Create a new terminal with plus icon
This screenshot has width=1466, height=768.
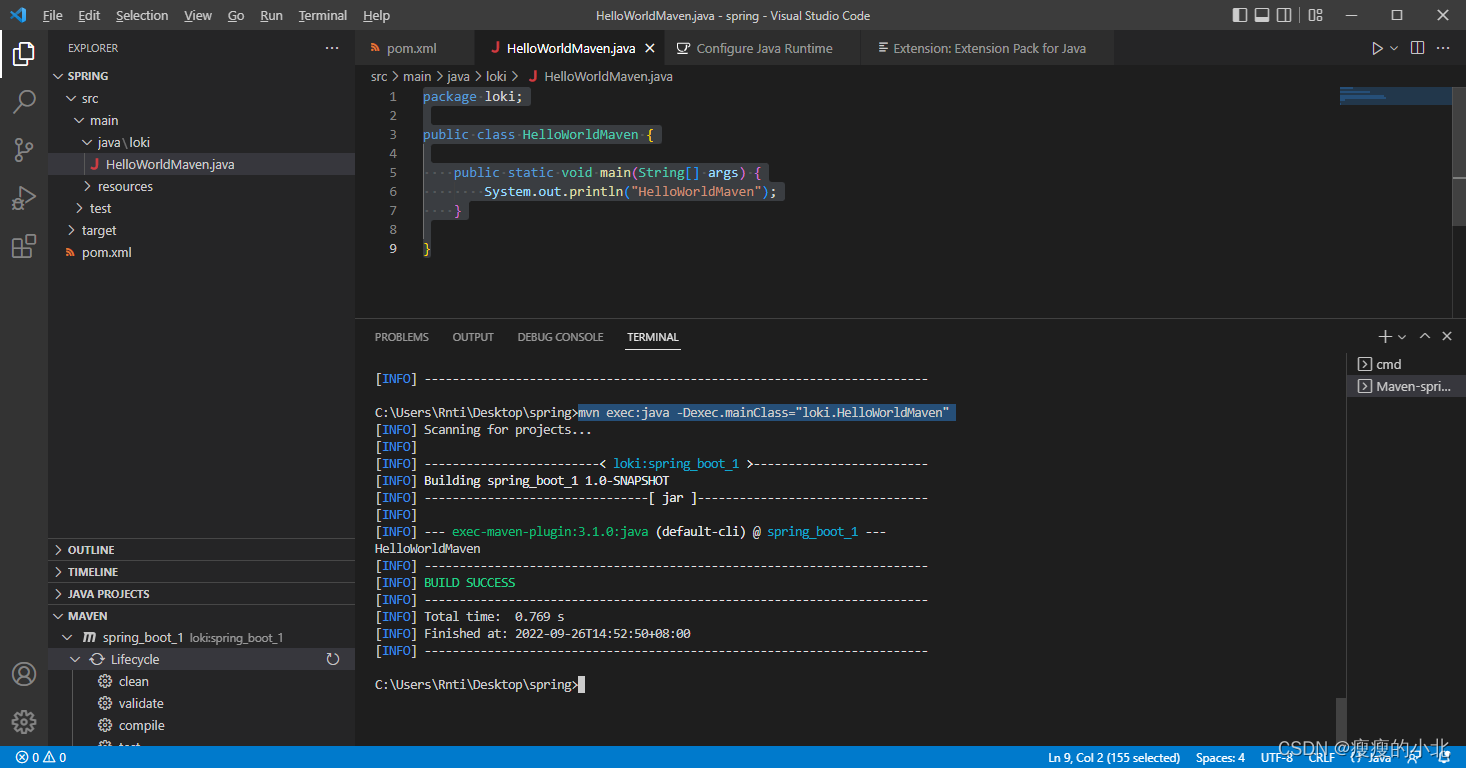pos(1385,337)
